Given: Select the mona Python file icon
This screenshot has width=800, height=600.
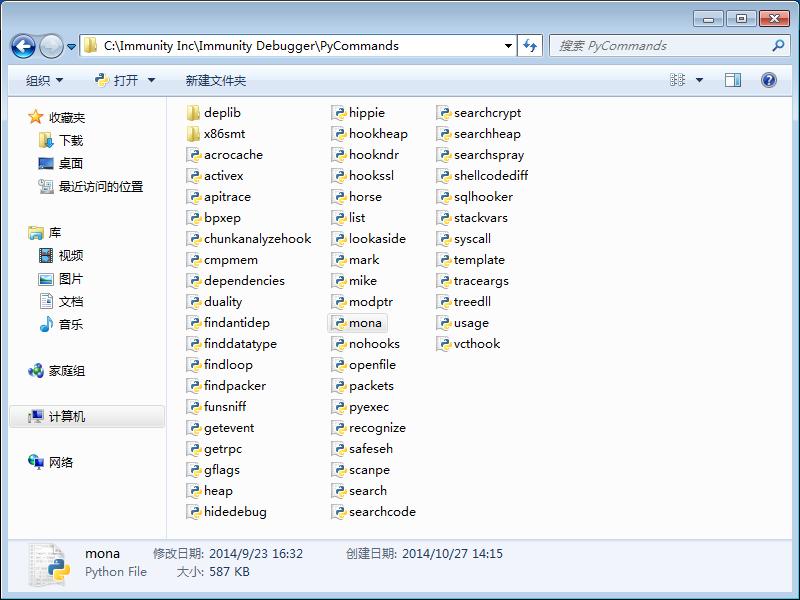Looking at the screenshot, I should [338, 323].
